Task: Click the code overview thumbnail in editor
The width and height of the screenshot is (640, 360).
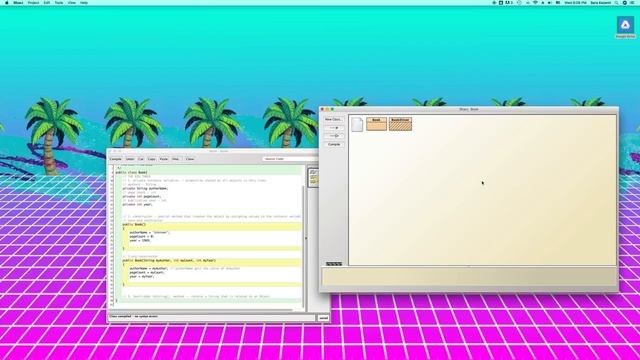Action: (x=313, y=178)
